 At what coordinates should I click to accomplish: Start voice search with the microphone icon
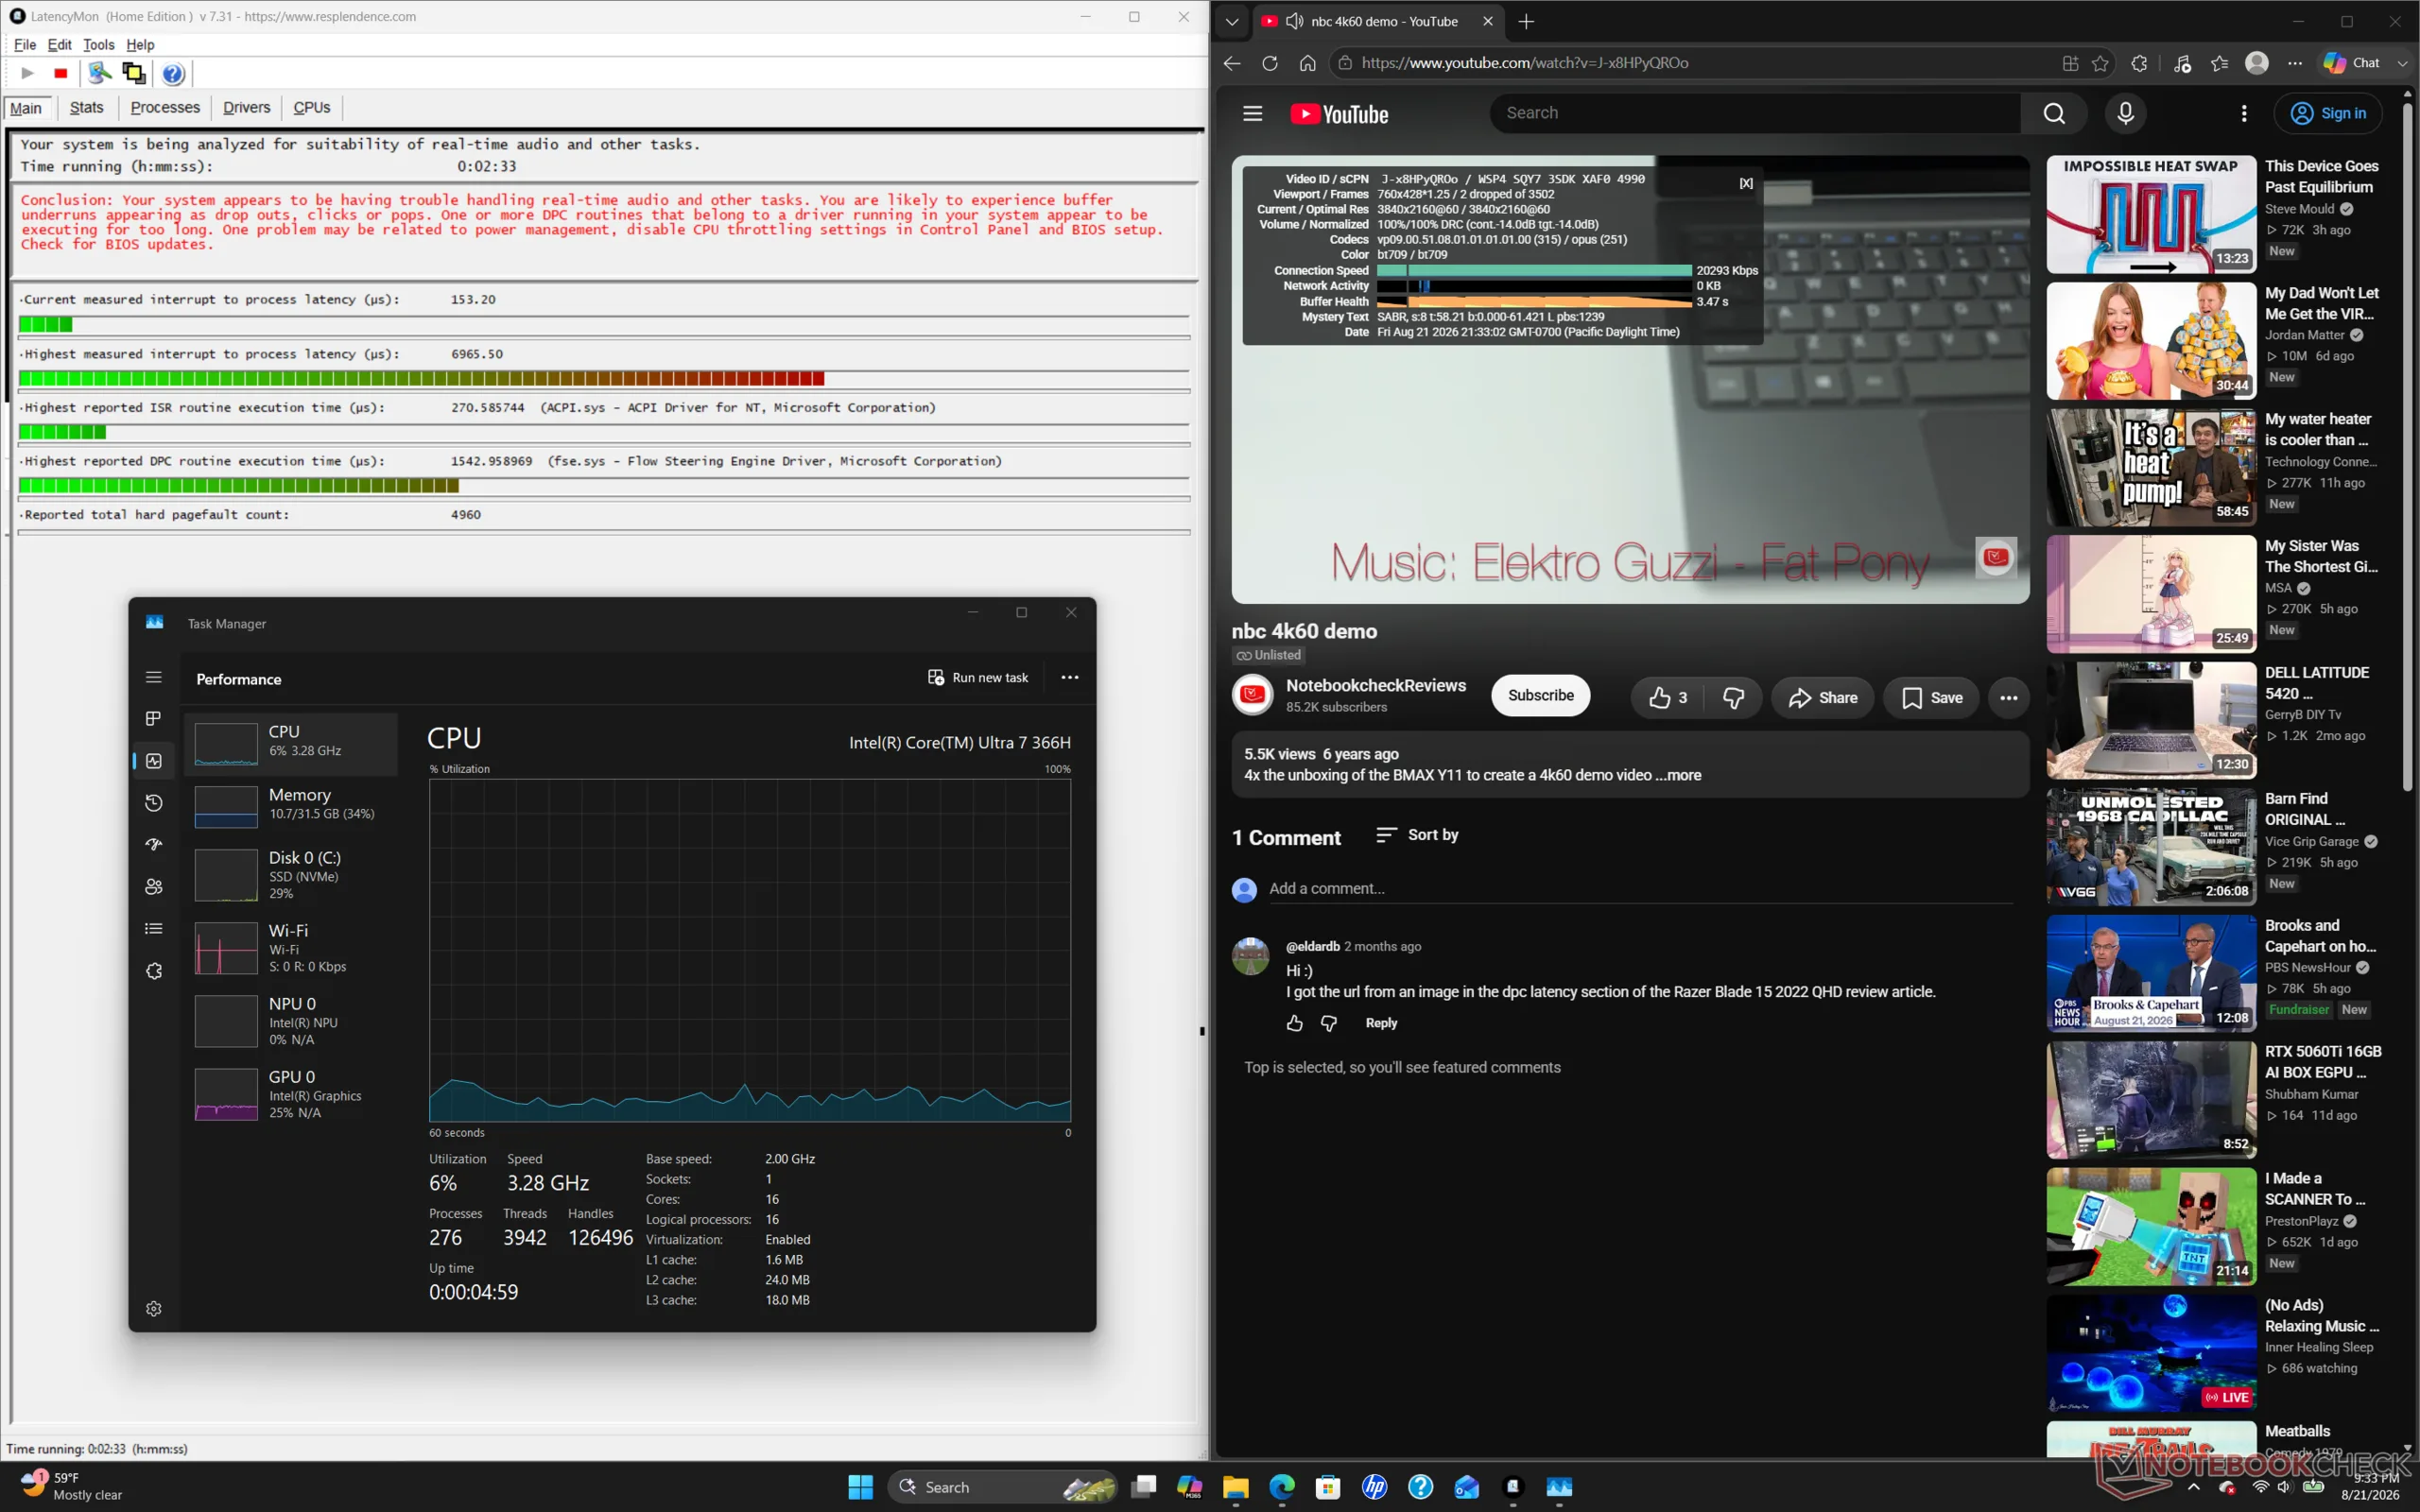[x=2126, y=113]
